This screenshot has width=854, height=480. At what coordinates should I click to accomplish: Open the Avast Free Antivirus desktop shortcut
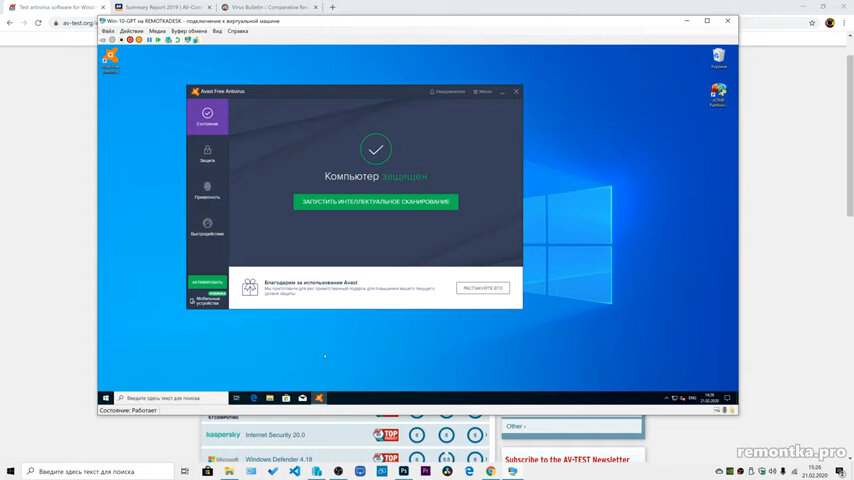[x=111, y=60]
